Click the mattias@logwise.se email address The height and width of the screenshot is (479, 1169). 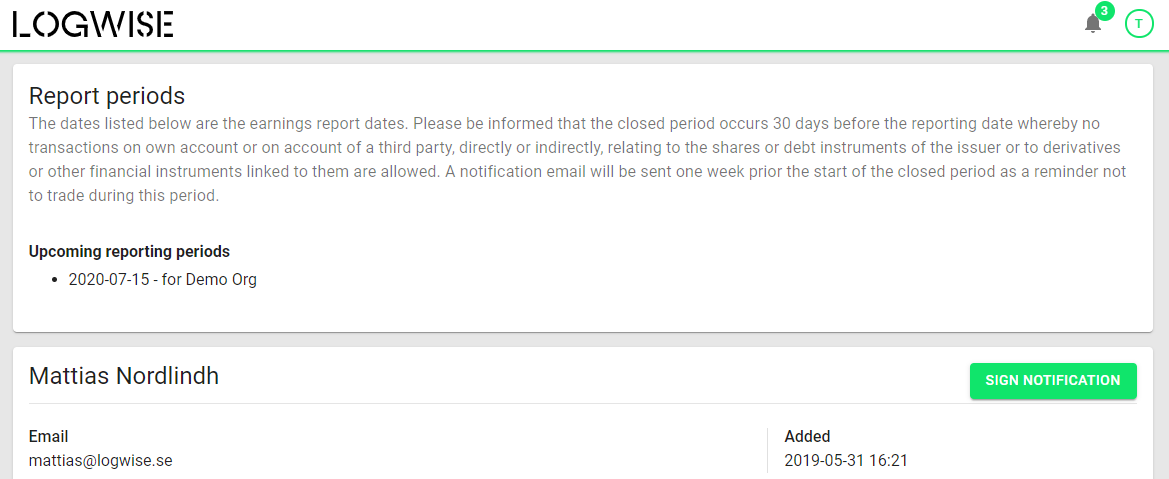tap(101, 460)
